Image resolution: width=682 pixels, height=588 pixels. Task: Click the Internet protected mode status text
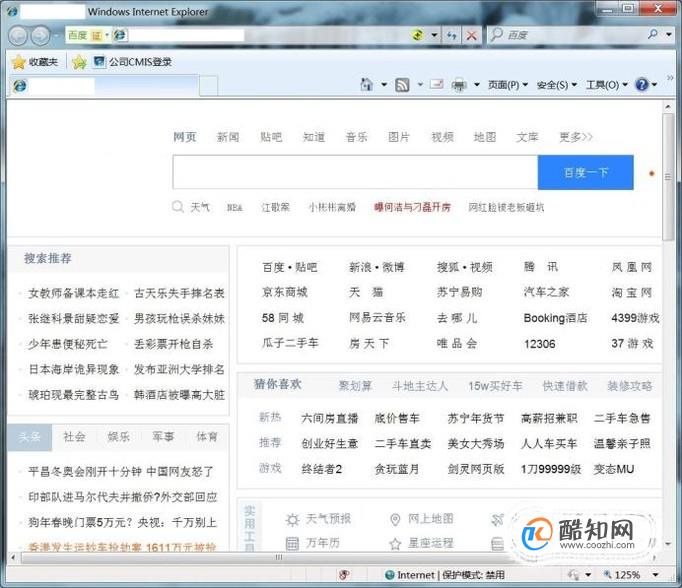pyautogui.click(x=451, y=575)
